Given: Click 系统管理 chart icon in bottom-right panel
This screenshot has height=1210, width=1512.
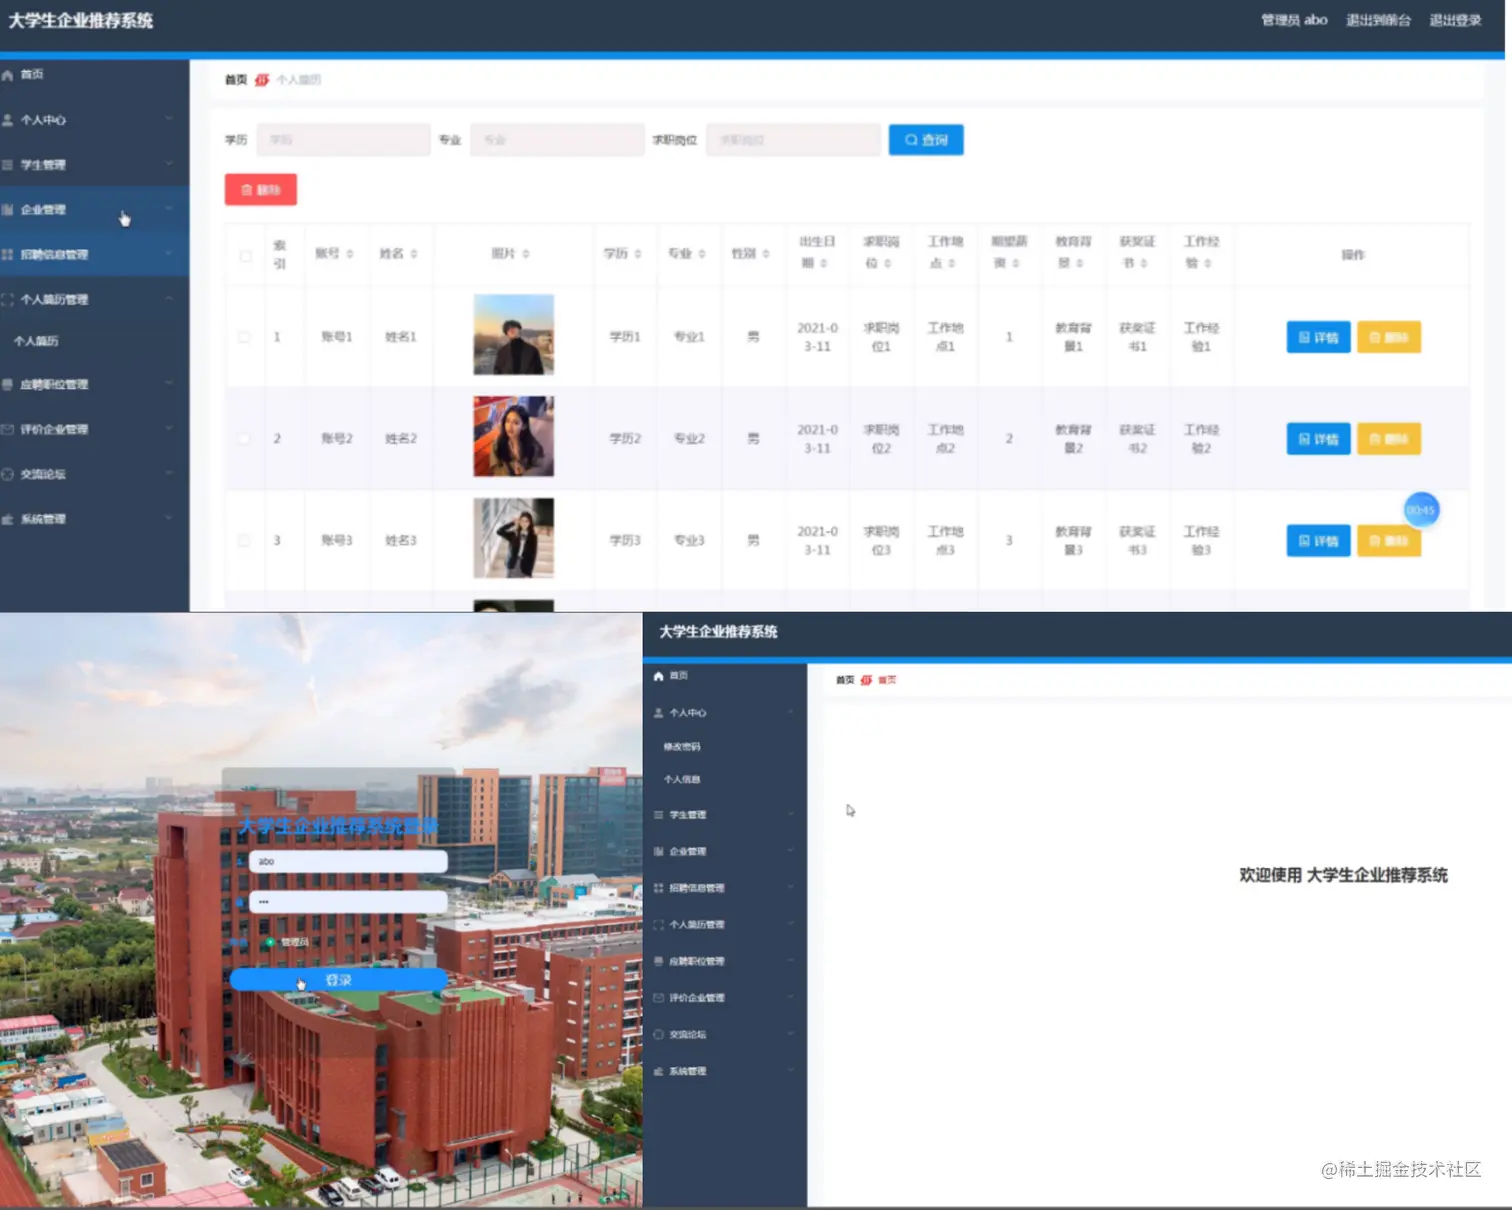Looking at the screenshot, I should tap(658, 1071).
